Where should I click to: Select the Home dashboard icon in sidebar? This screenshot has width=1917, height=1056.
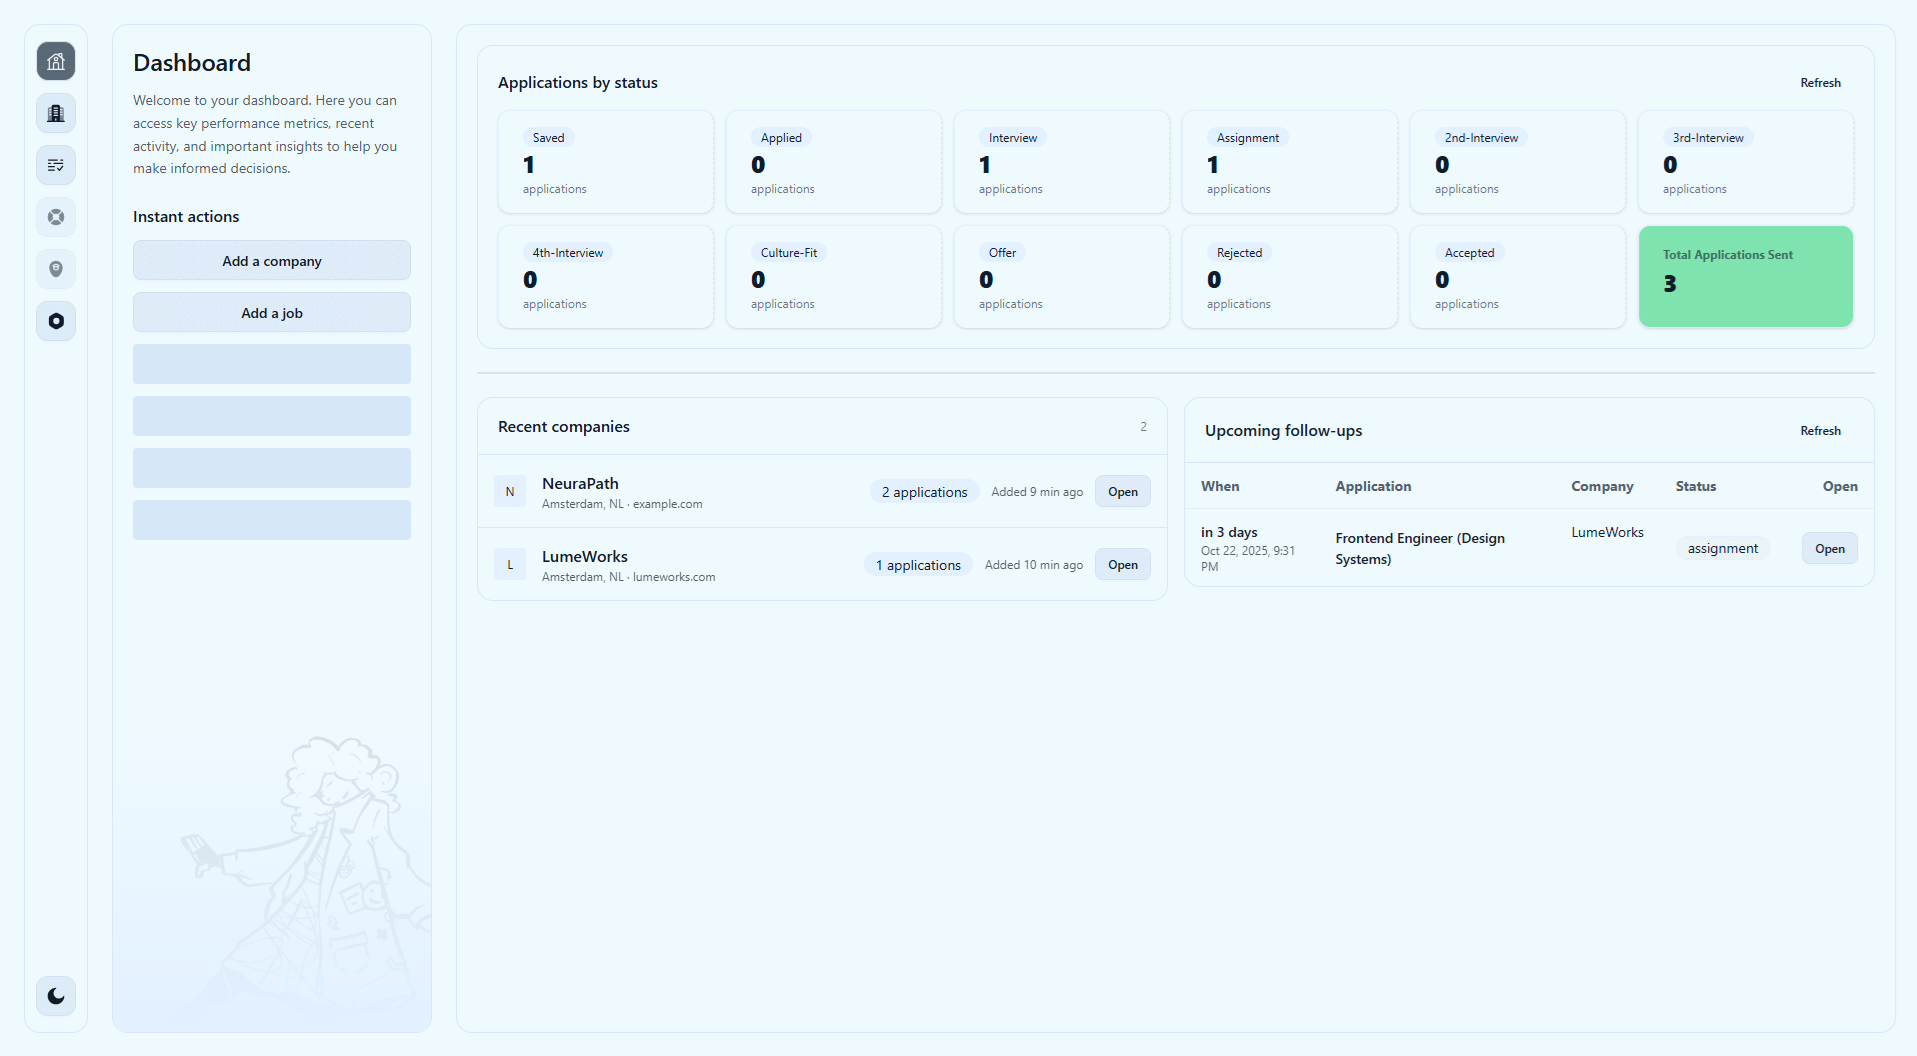[x=55, y=61]
